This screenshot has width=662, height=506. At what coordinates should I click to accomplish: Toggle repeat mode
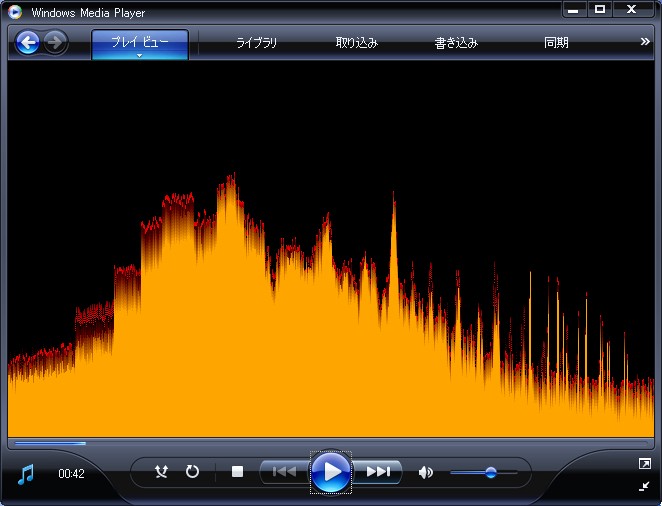click(192, 471)
